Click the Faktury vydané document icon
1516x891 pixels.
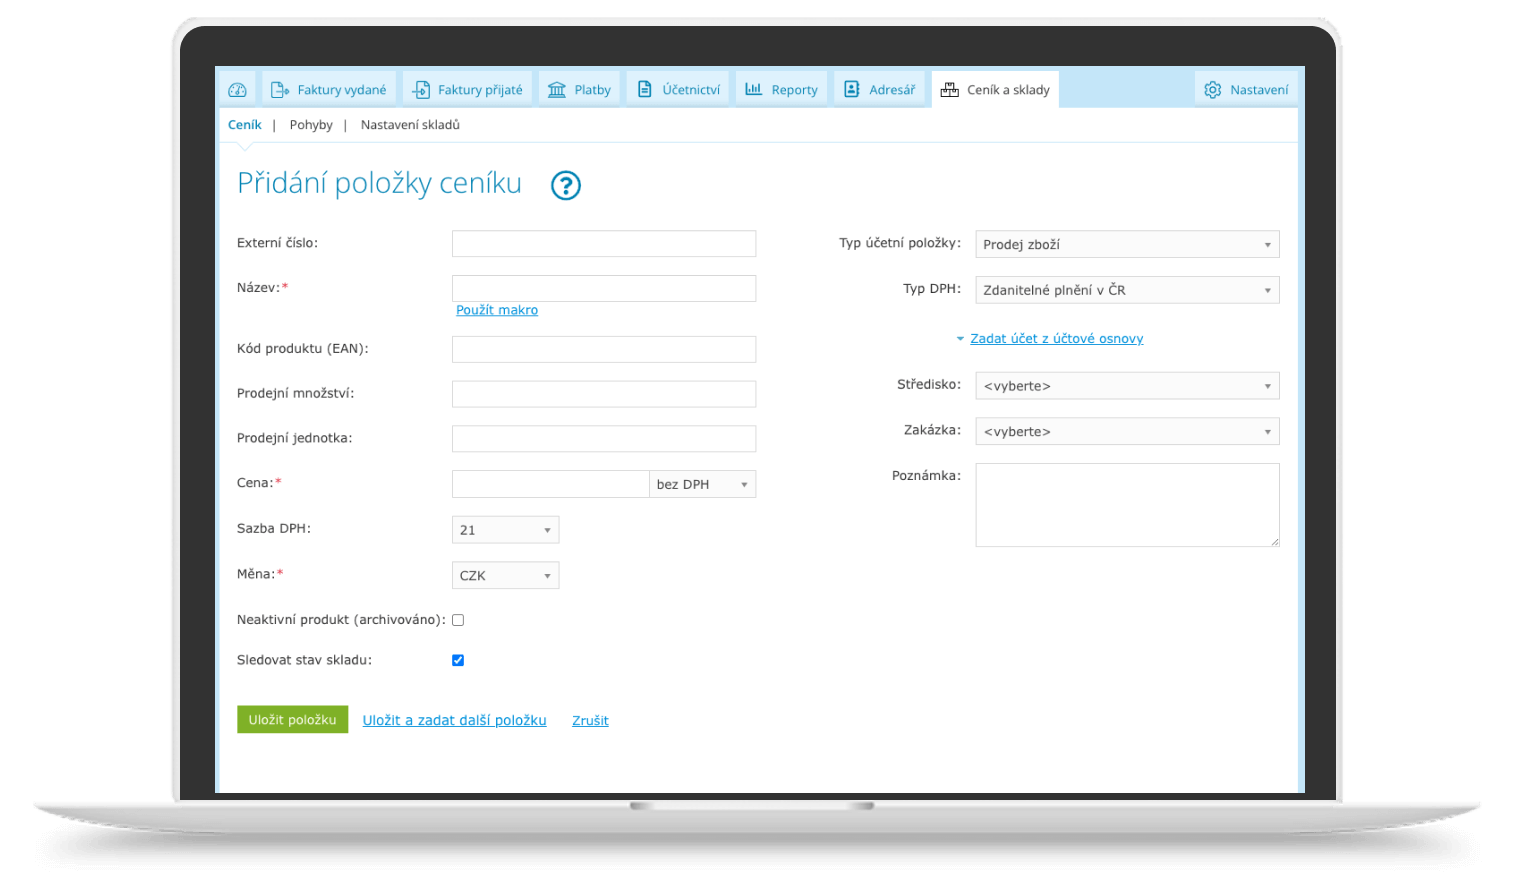[280, 90]
